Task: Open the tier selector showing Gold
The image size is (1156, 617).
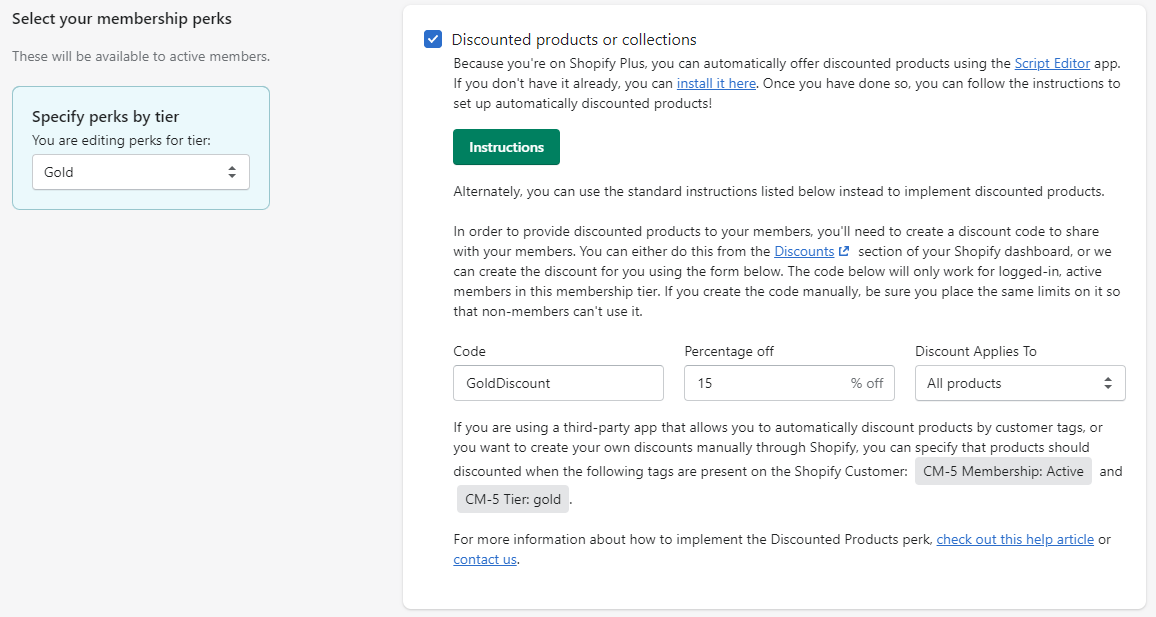Action: 140,172
